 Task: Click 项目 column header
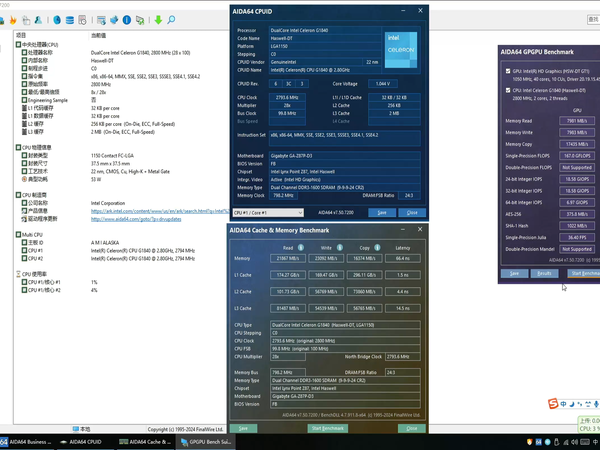coord(21,36)
